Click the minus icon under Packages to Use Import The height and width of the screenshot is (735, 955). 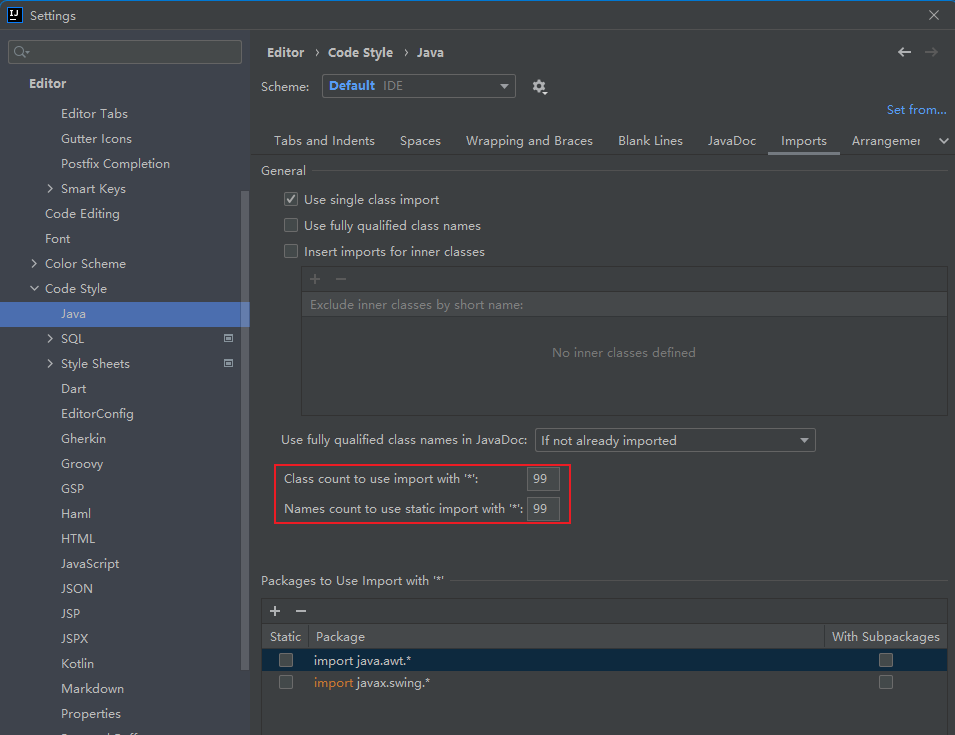301,611
